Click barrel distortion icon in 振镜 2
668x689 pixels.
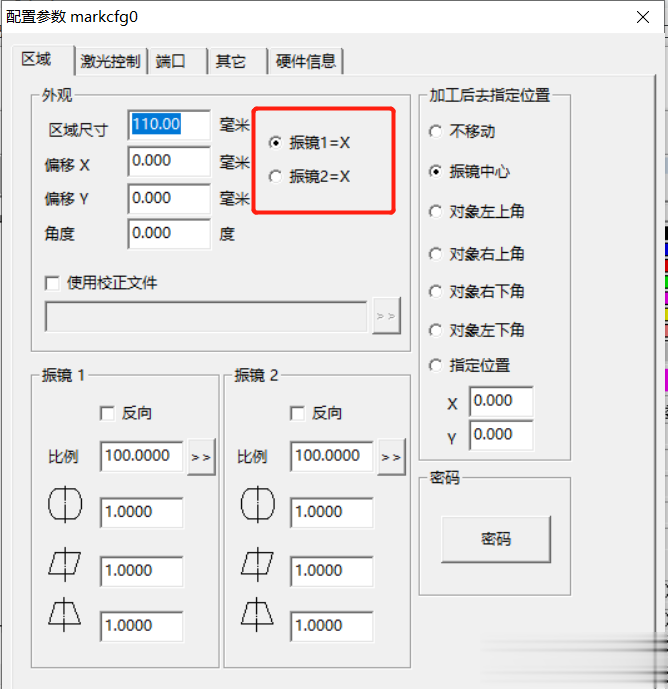click(x=258, y=504)
